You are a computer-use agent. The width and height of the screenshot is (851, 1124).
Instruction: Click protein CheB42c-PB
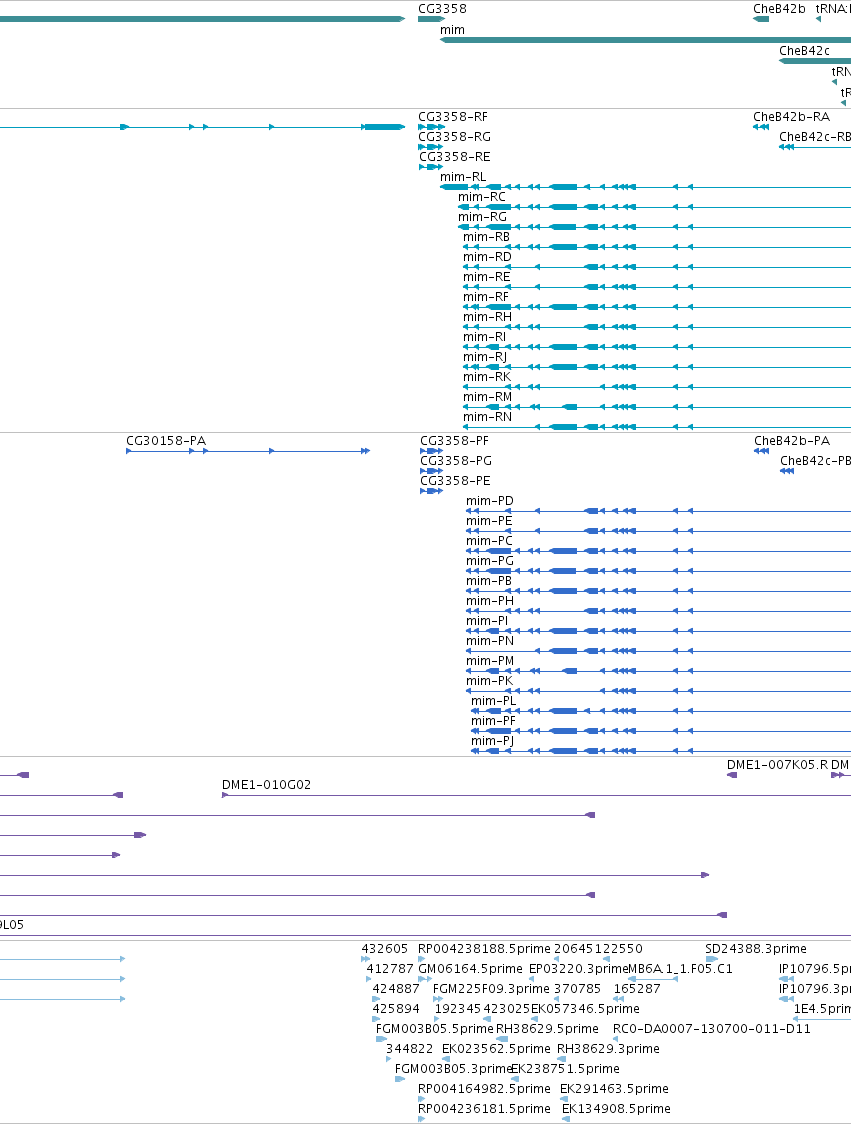tap(815, 461)
